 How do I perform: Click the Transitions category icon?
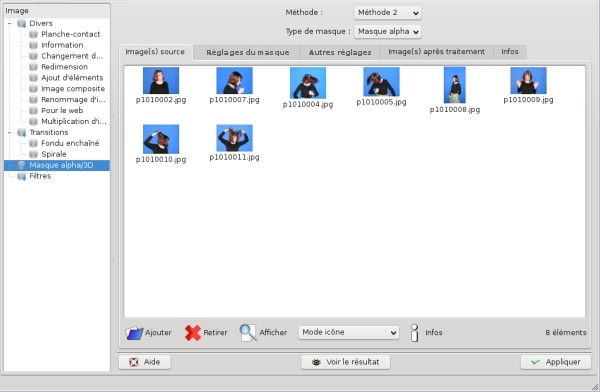(x=21, y=132)
